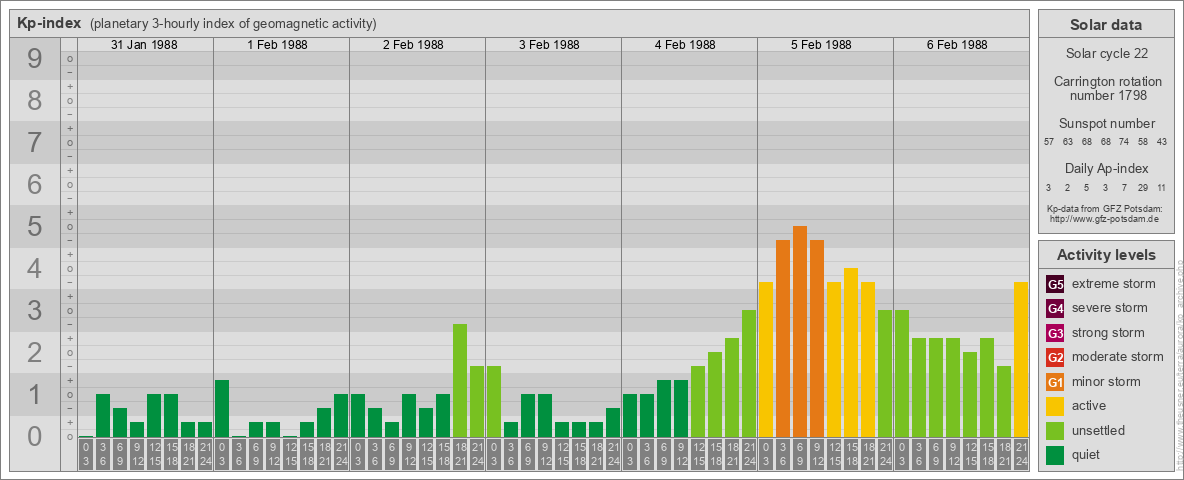Click the G4 severe storm badge
This screenshot has width=1184, height=480.
[1055, 308]
